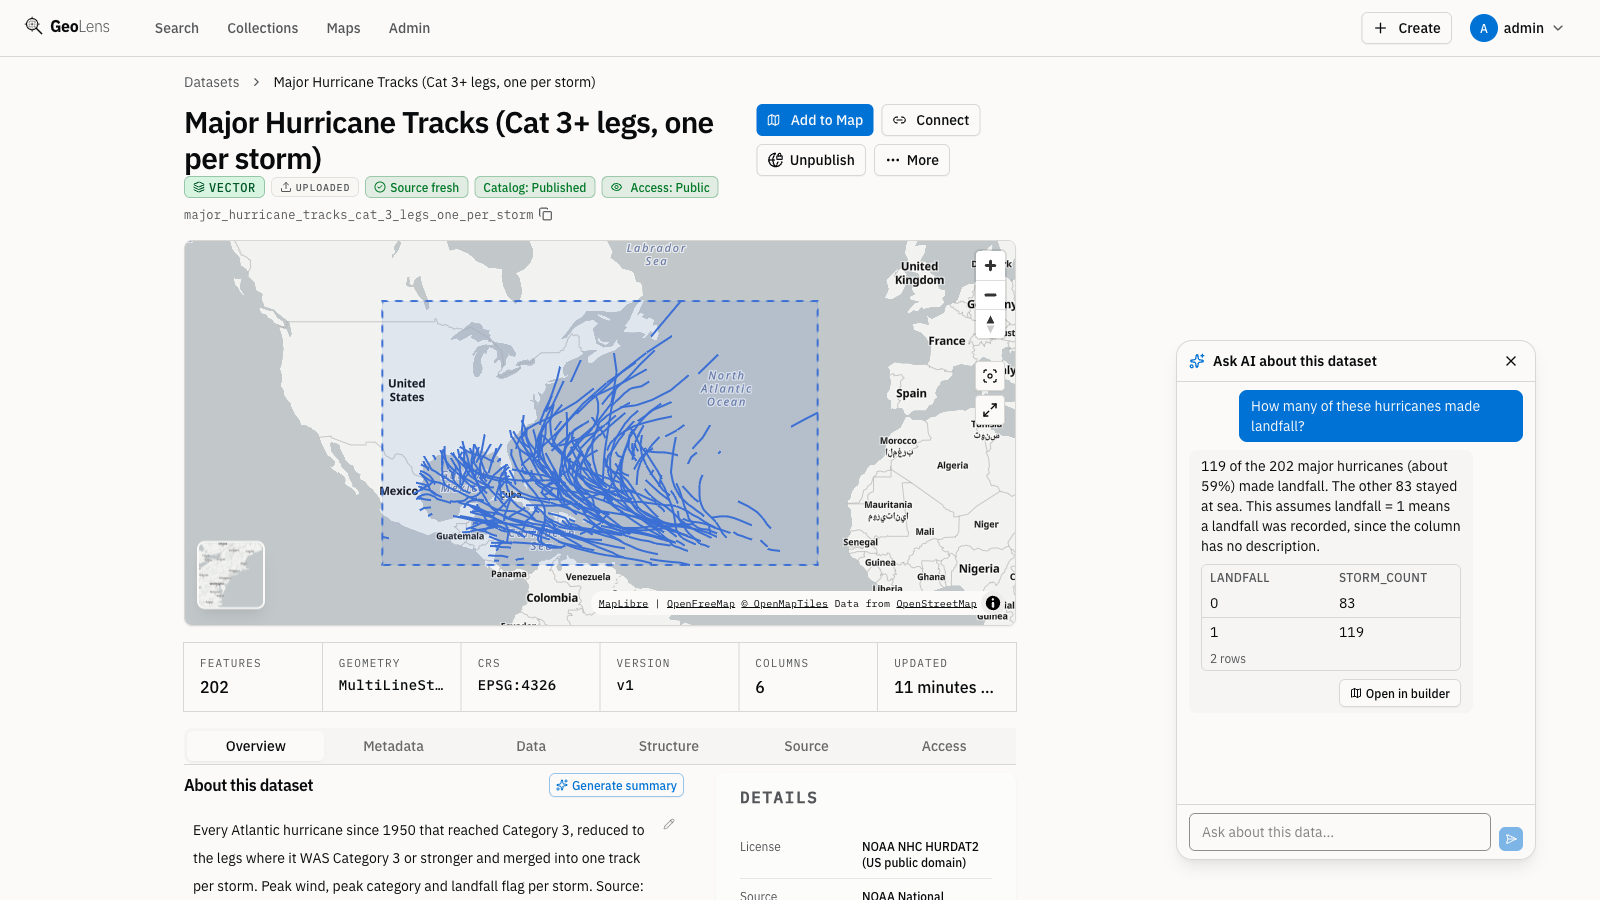Copy the dataset table name
1600x900 pixels.
click(x=546, y=214)
